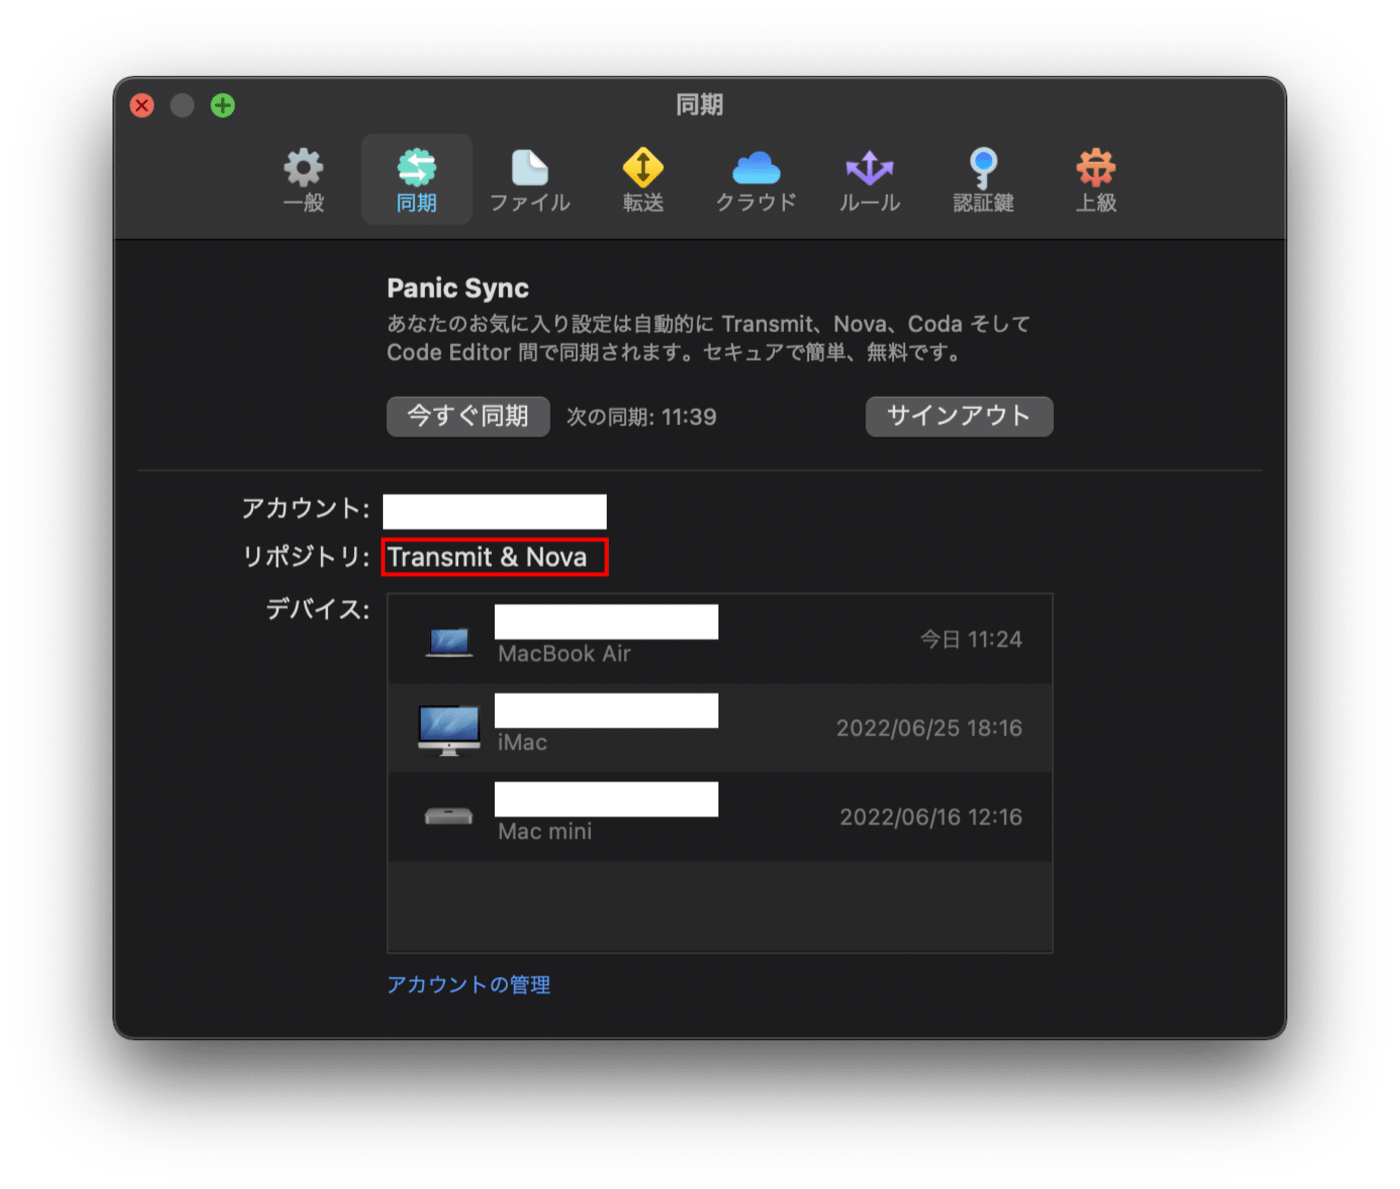1400x1189 pixels.
Task: Click the 今日 11:24 sync timestamp
Action: [x=971, y=640]
